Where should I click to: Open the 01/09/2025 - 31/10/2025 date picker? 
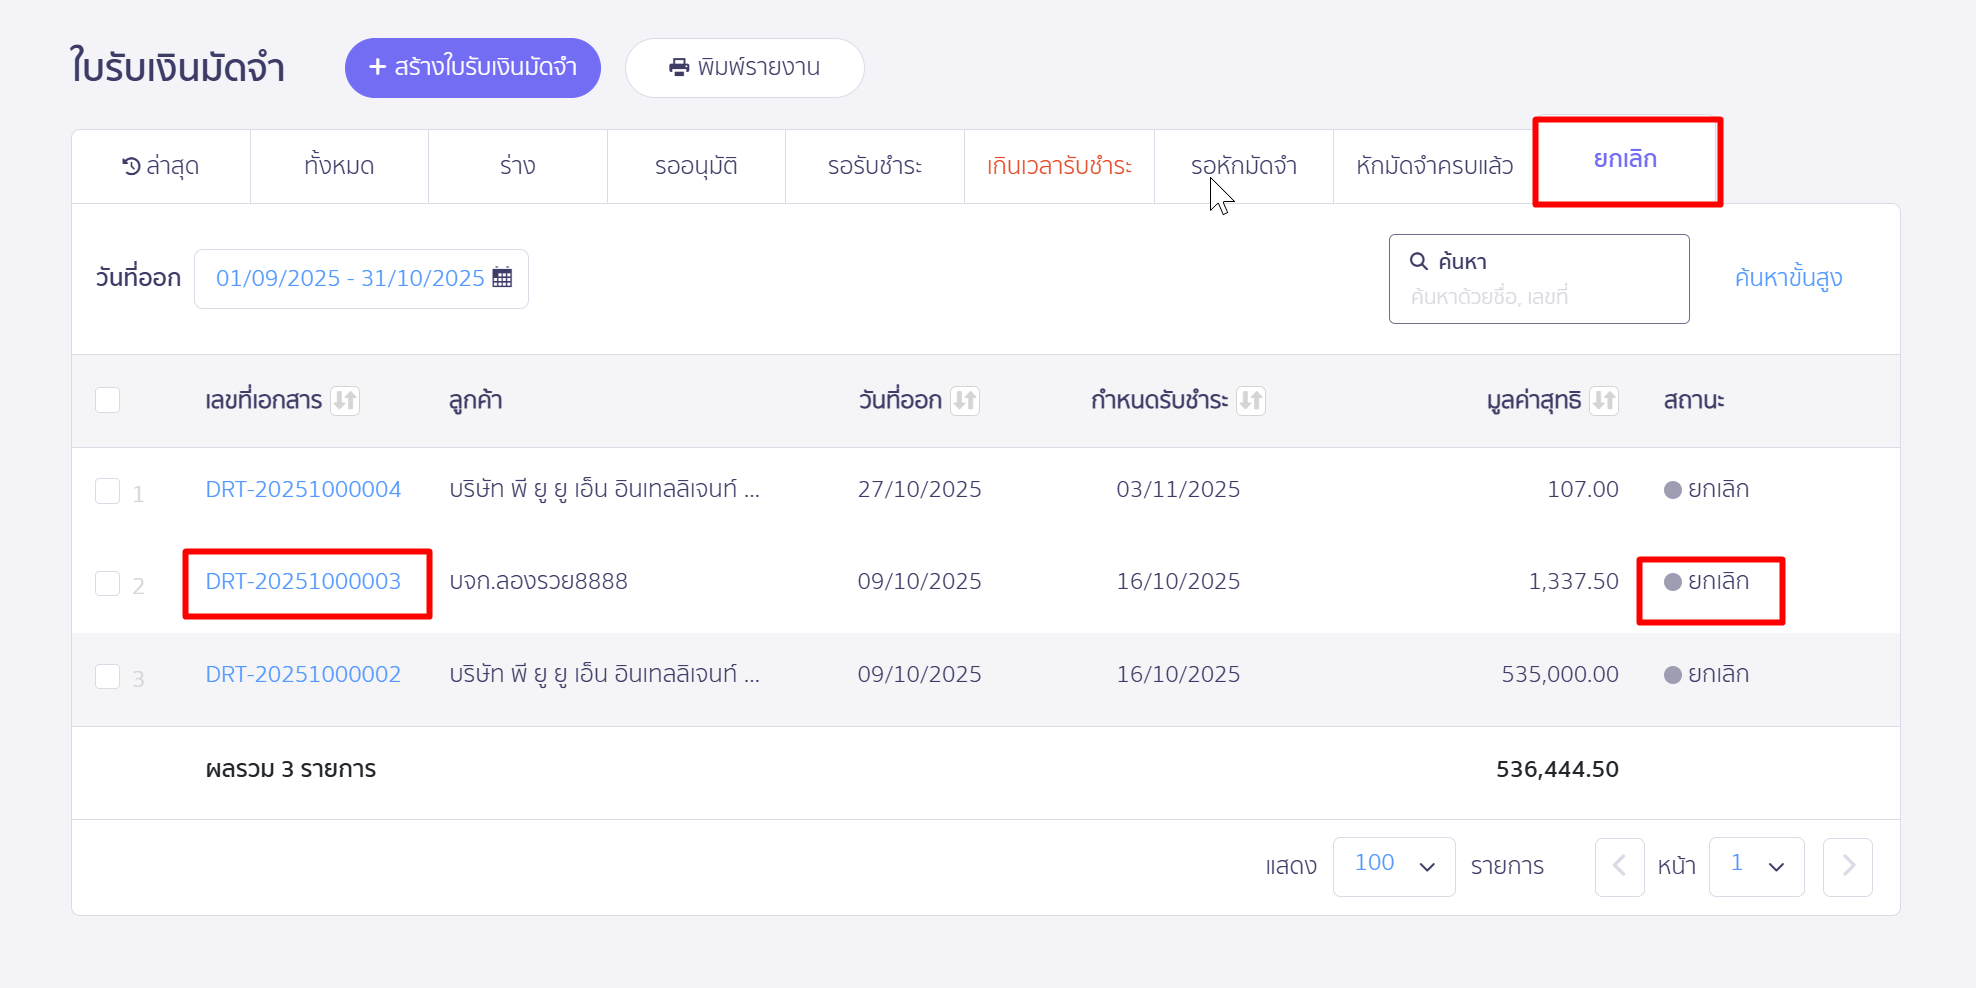350,279
